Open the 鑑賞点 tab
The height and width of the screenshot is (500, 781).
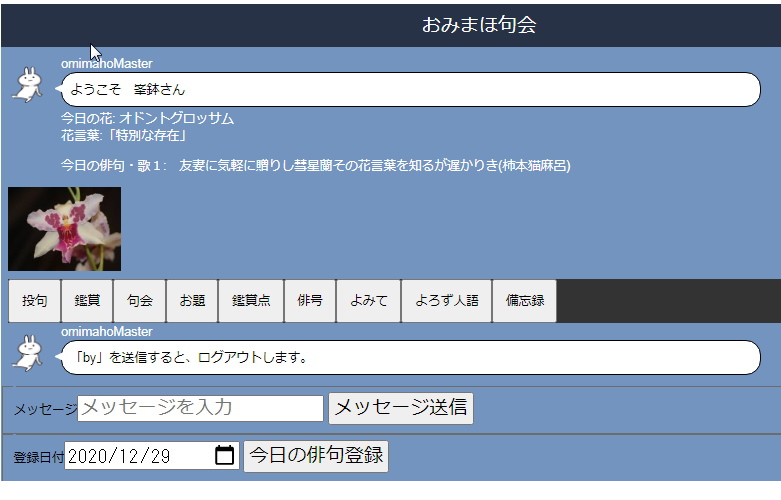pyautogui.click(x=251, y=301)
